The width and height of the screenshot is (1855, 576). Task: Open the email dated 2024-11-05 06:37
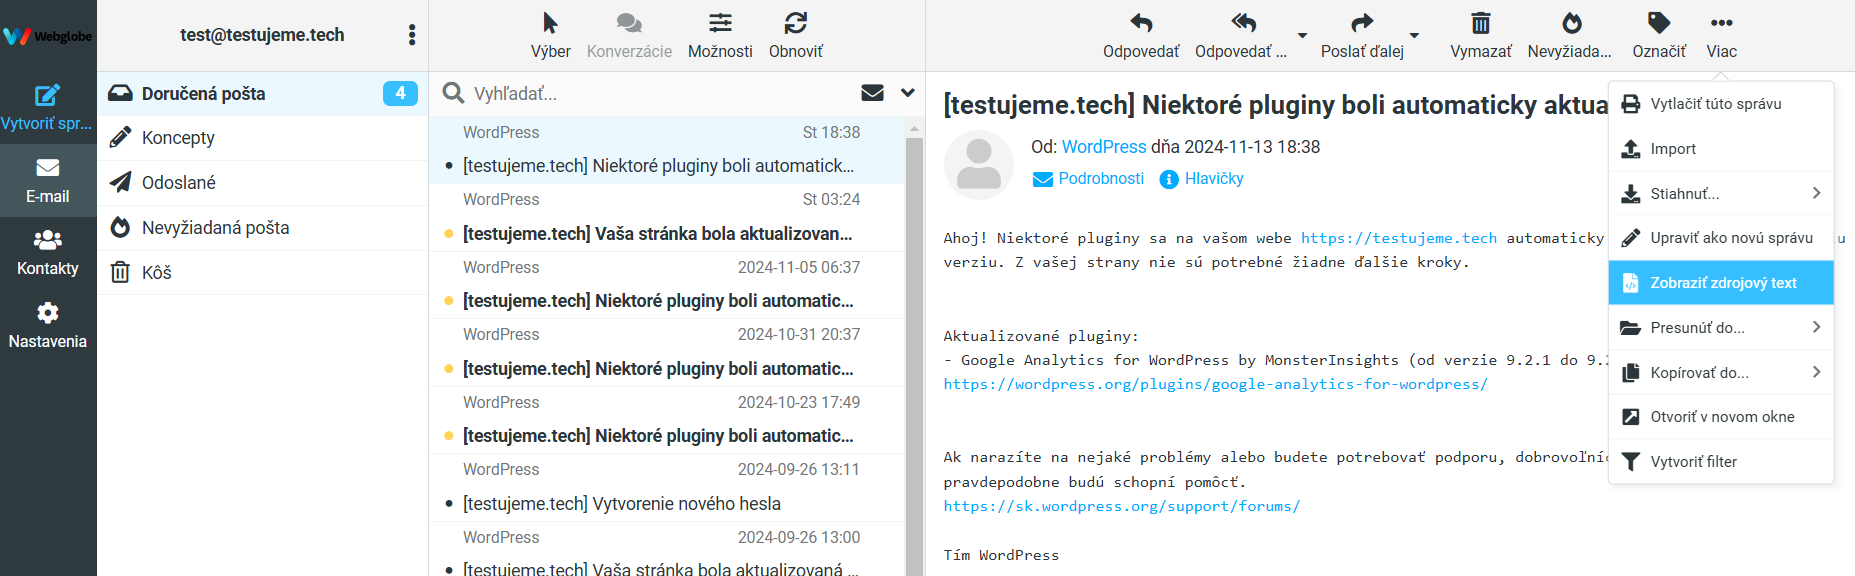coord(667,285)
